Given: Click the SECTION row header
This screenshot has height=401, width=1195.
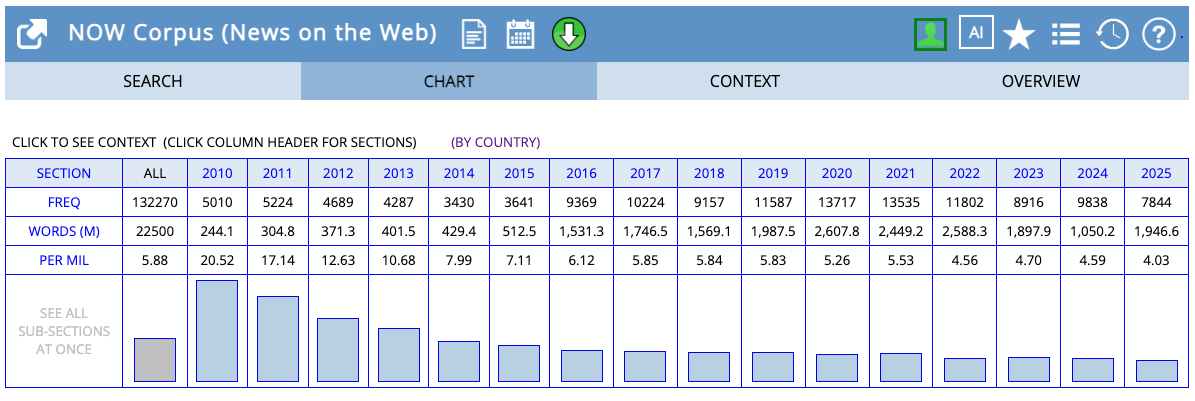Looking at the screenshot, I should click(64, 173).
